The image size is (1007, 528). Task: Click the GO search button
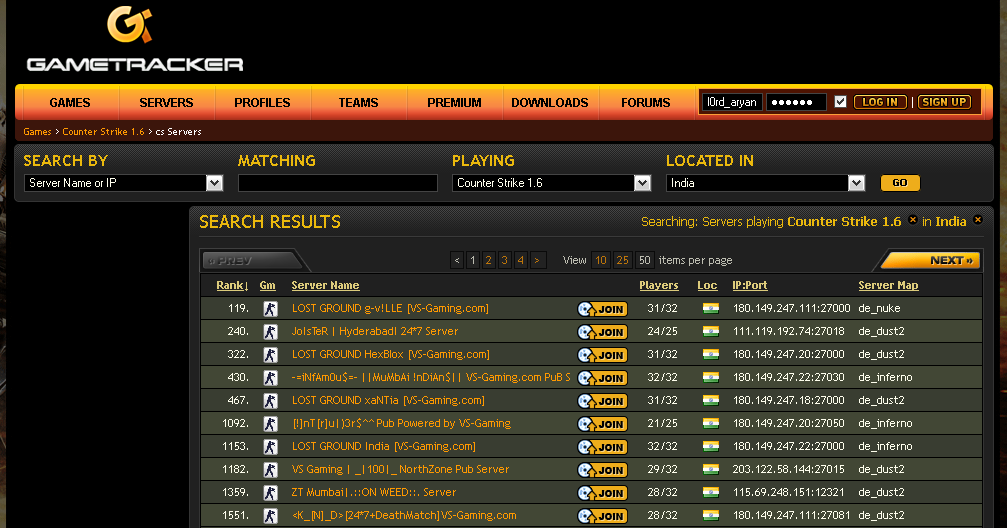pyautogui.click(x=900, y=183)
